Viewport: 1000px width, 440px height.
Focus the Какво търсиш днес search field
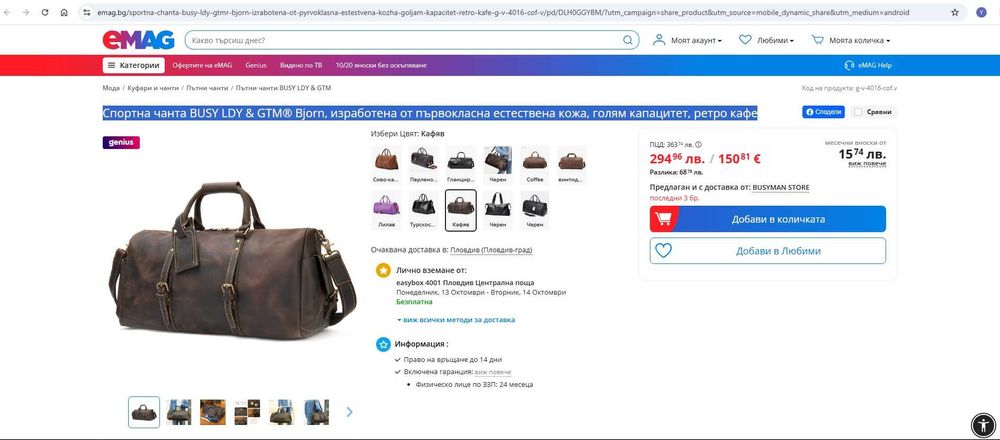pos(405,40)
